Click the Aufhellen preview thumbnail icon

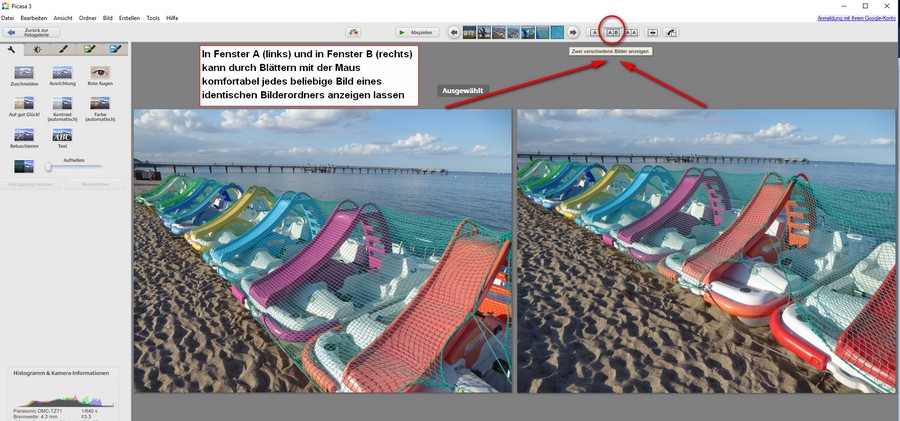24,167
